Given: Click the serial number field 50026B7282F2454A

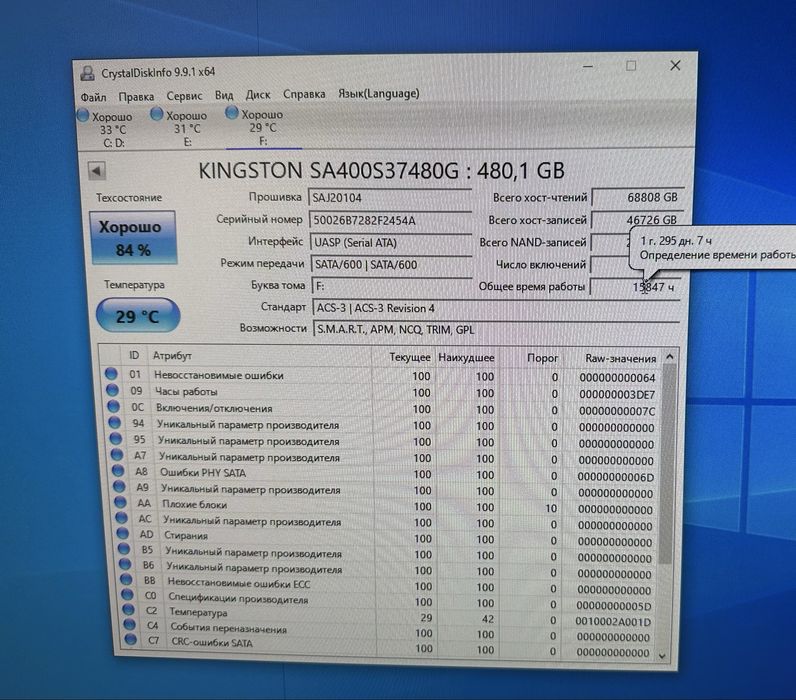Looking at the screenshot, I should pos(390,220).
